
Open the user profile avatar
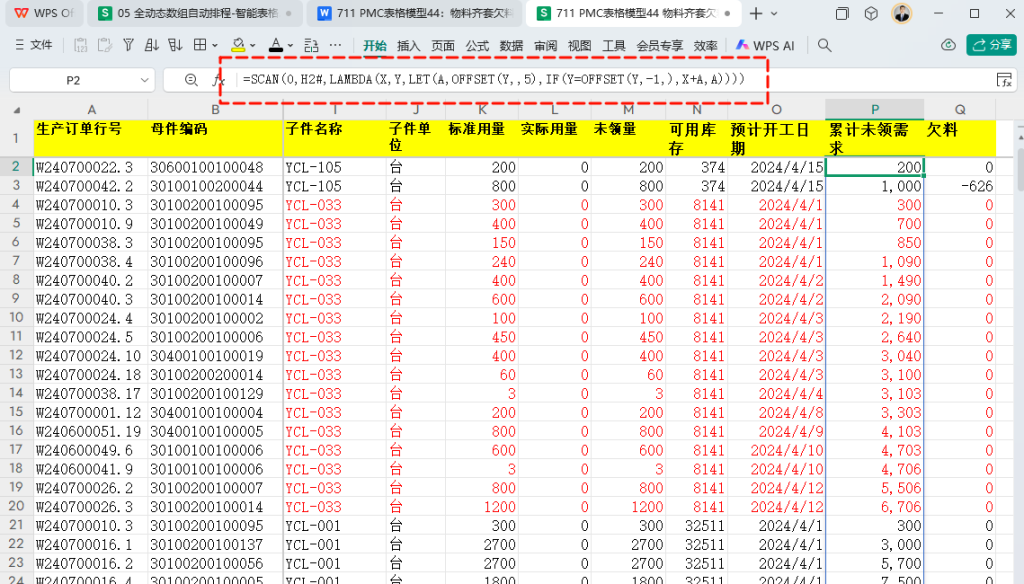[x=902, y=13]
